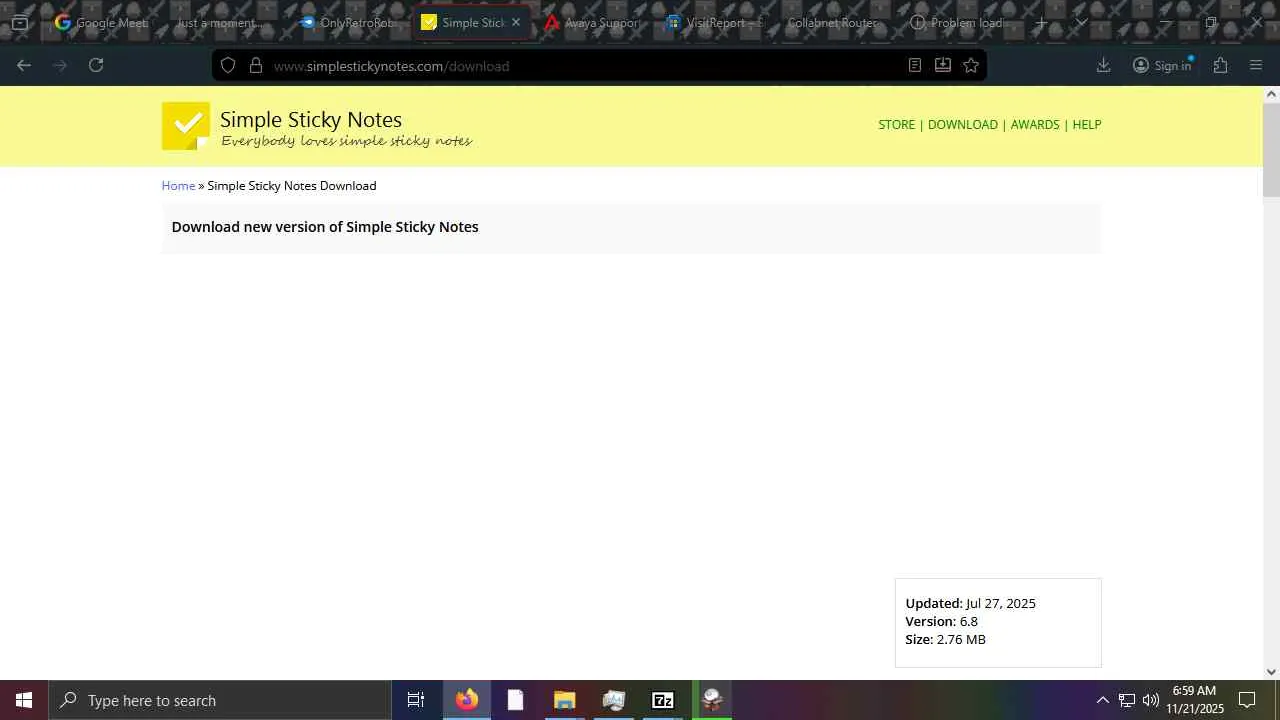Click the Simple Sticky Notes logo
The width and height of the screenshot is (1280, 720).
[186, 126]
